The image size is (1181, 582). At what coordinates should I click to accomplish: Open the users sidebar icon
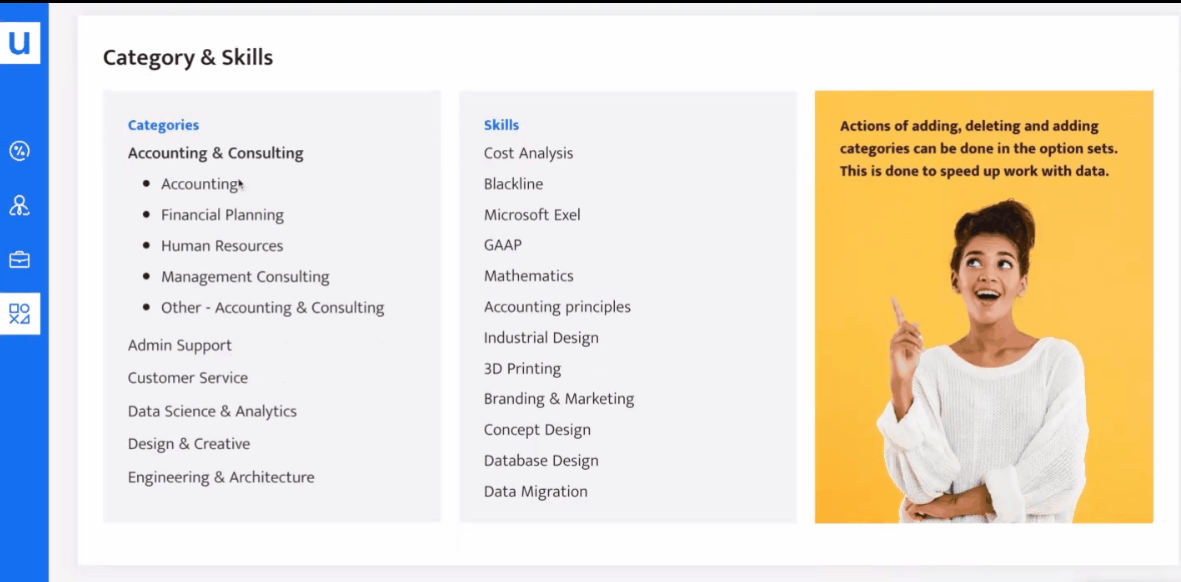coord(19,206)
